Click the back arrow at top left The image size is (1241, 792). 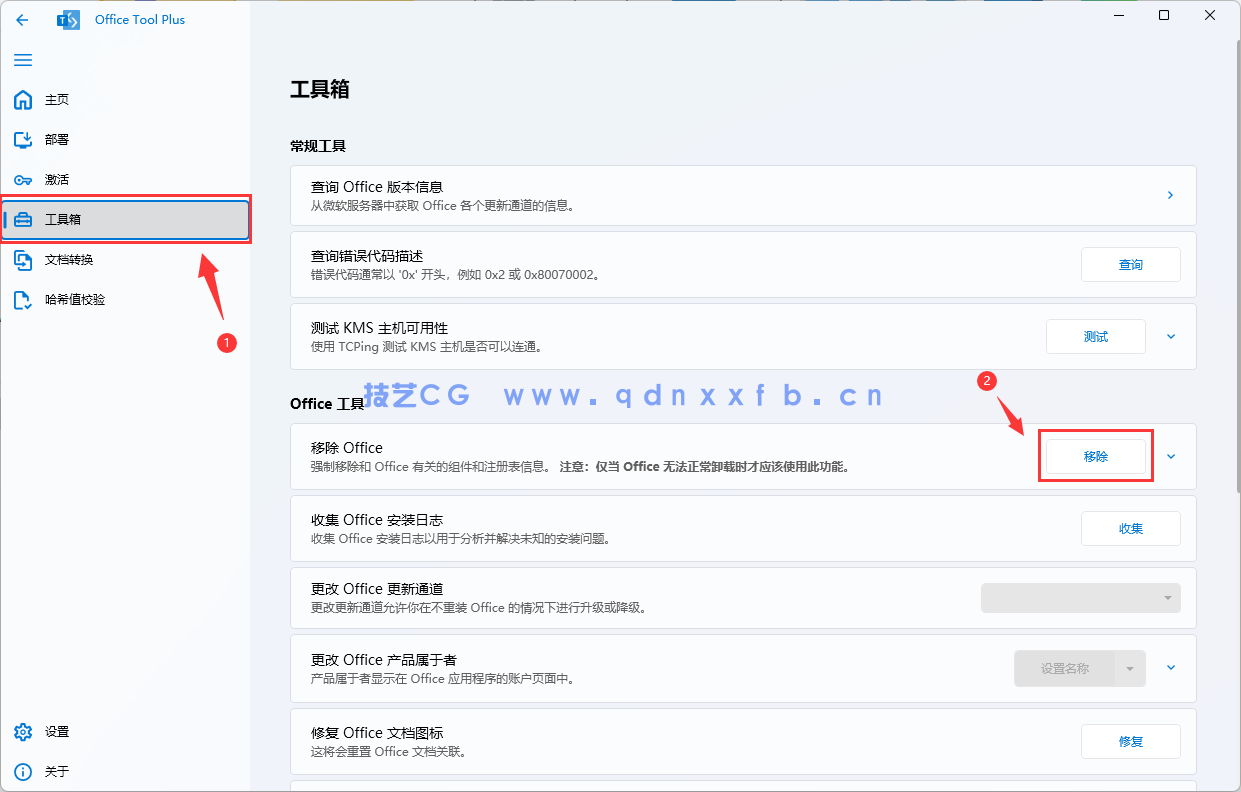[22, 19]
